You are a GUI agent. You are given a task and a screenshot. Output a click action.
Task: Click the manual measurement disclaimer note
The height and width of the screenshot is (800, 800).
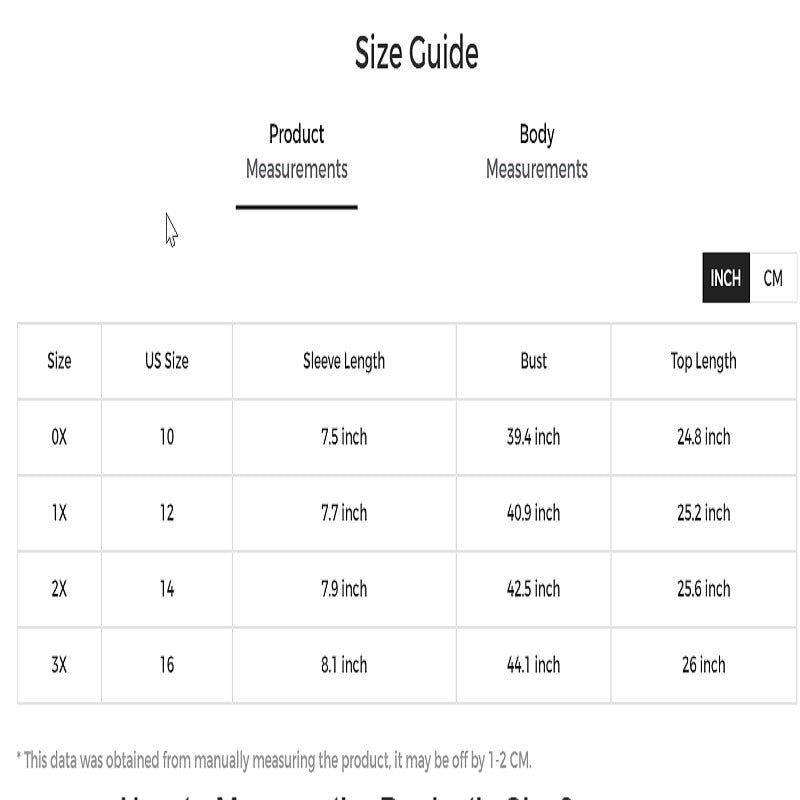coord(274,760)
